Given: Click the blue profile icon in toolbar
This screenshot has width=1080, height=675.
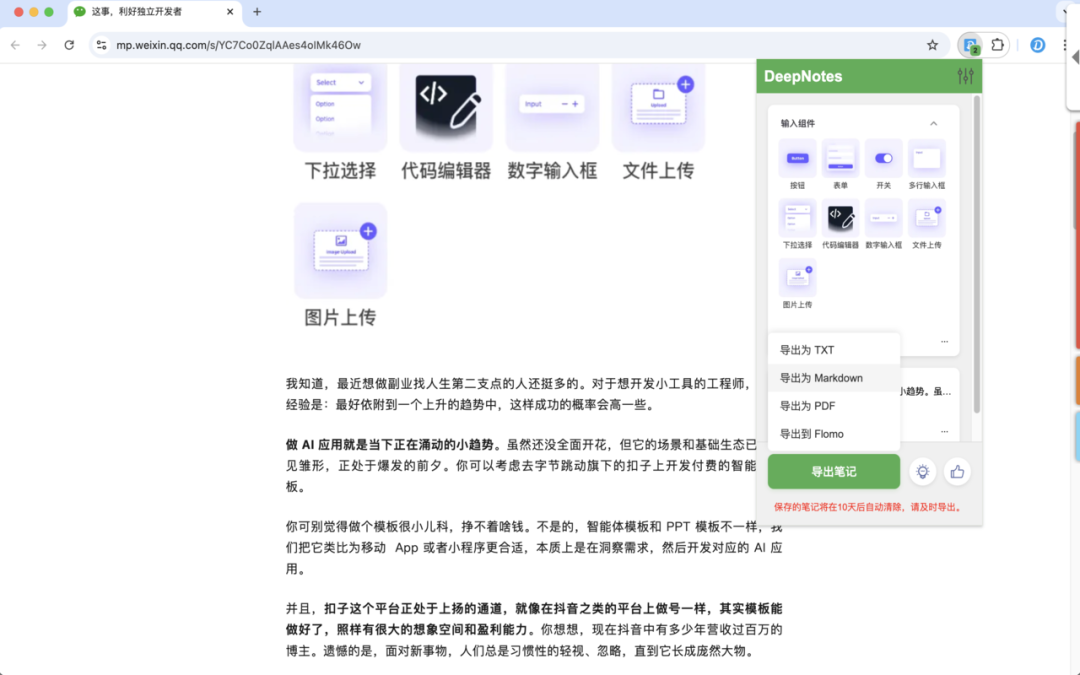Looking at the screenshot, I should coord(1037,45).
